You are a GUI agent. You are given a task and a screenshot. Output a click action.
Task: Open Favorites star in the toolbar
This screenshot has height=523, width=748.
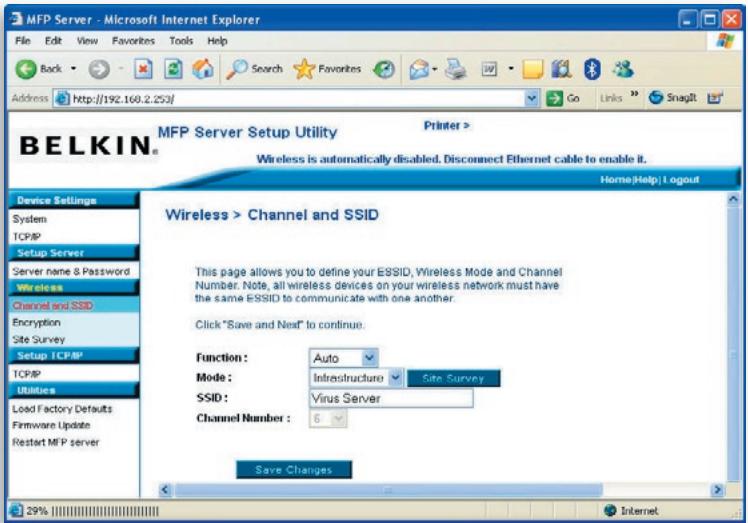pyautogui.click(x=327, y=69)
